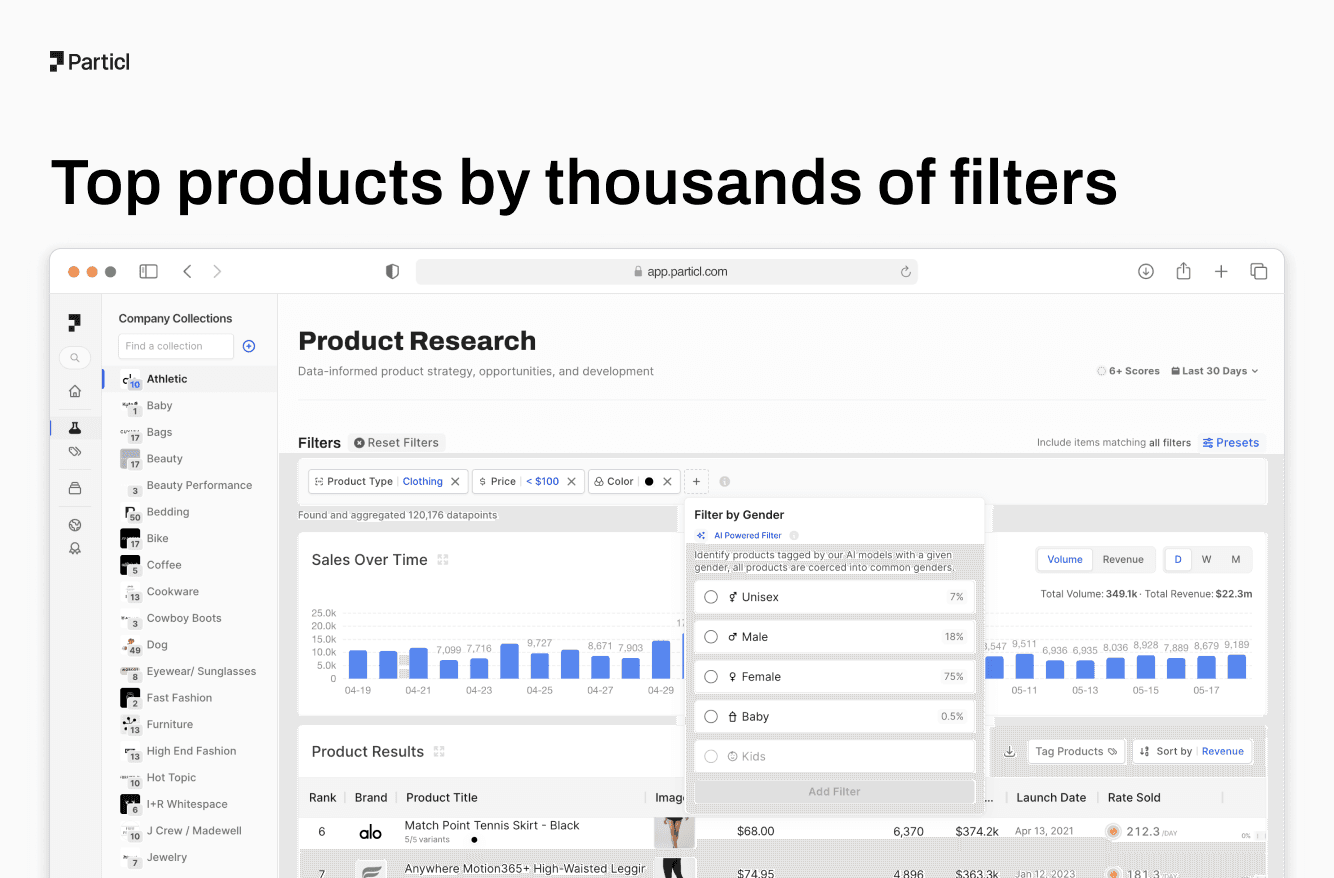Click the plus icon to add filter
Image resolution: width=1334 pixels, height=878 pixels.
697,481
